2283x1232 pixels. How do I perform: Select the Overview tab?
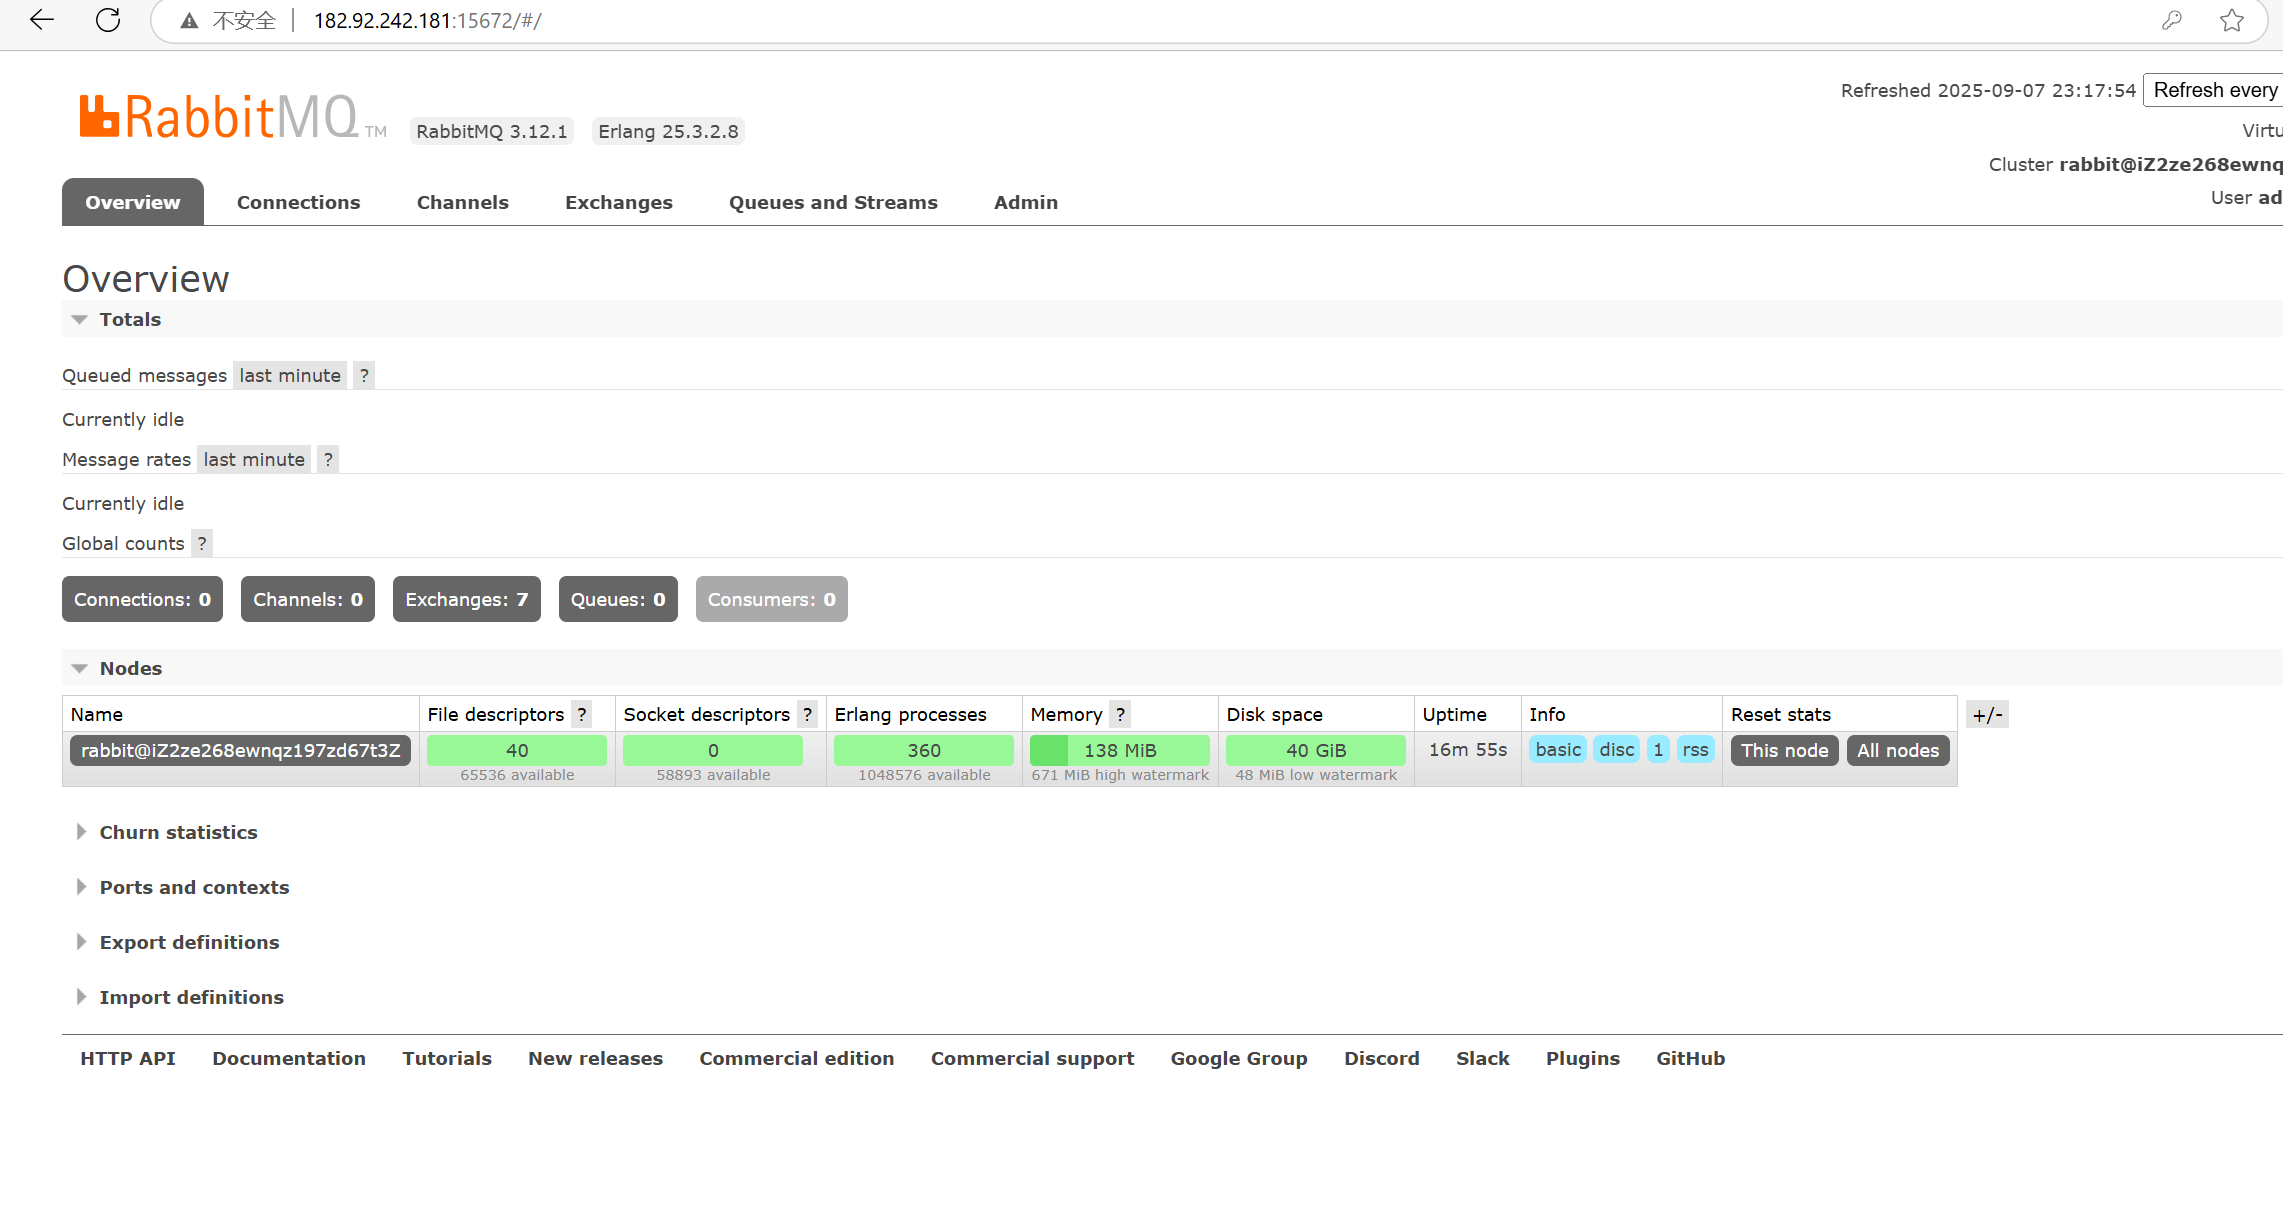[x=133, y=202]
